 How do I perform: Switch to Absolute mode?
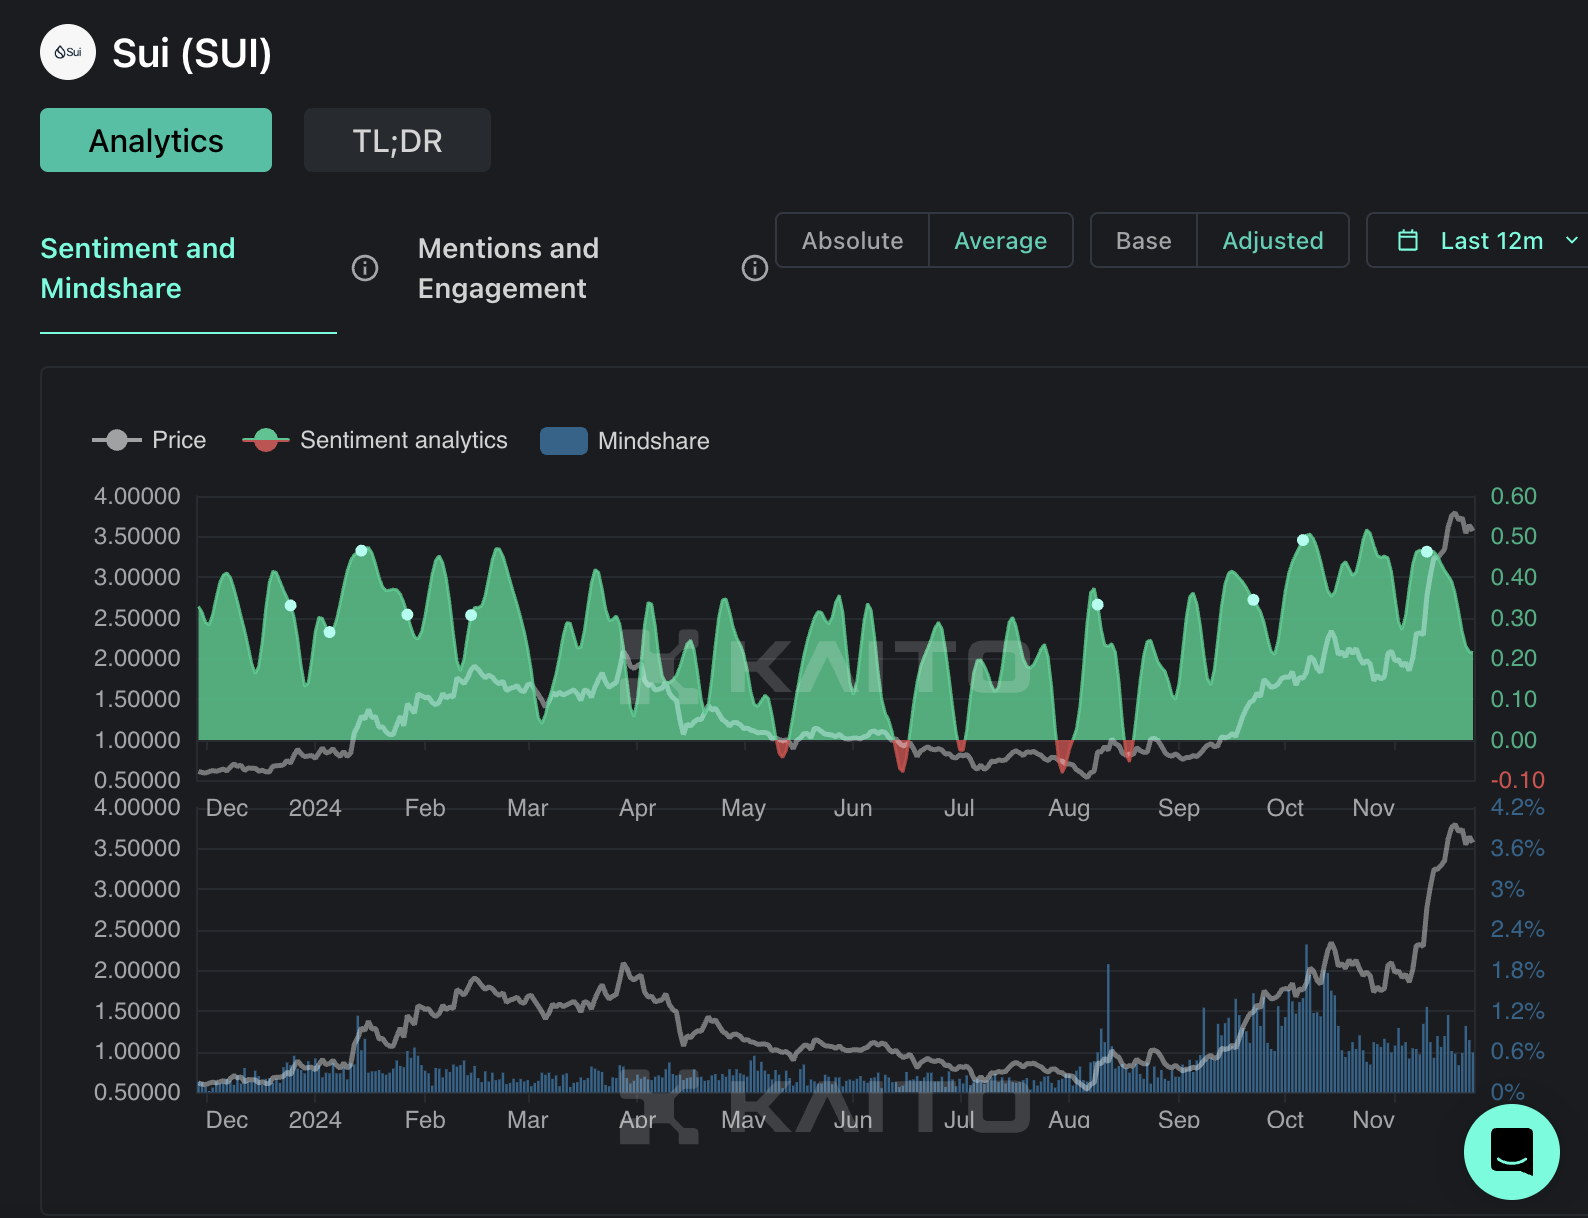[852, 240]
